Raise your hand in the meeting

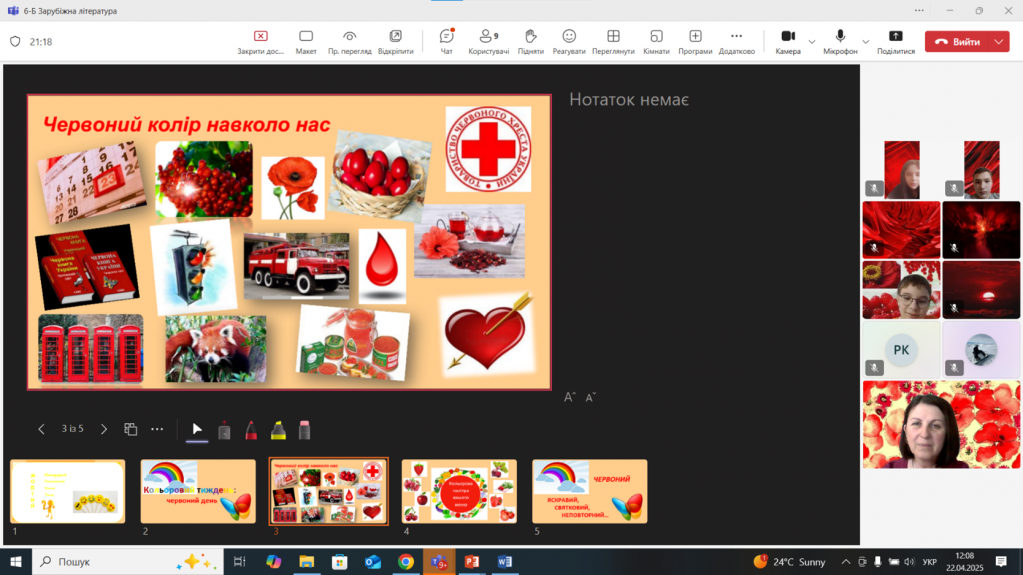point(531,41)
